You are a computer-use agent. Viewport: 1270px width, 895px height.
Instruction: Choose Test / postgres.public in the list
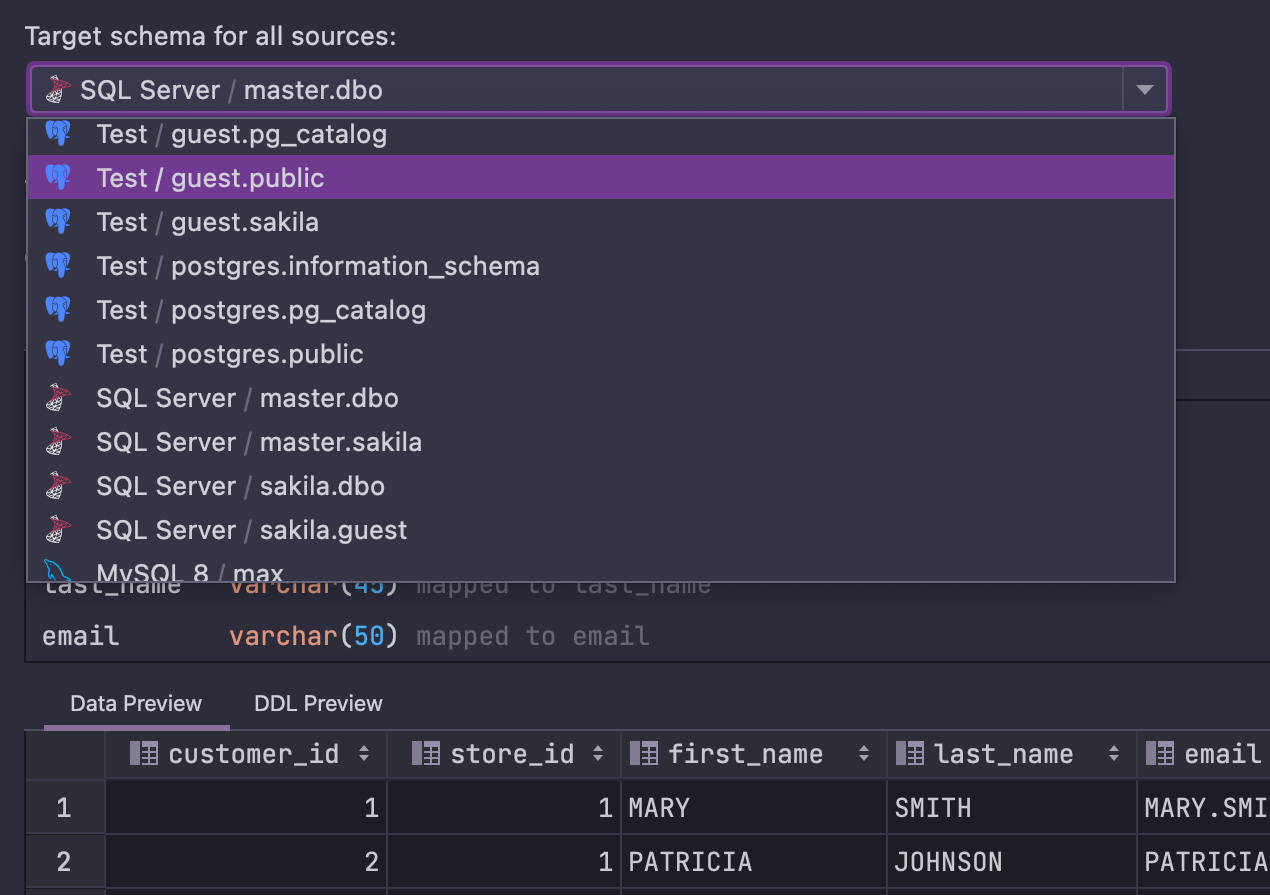229,354
